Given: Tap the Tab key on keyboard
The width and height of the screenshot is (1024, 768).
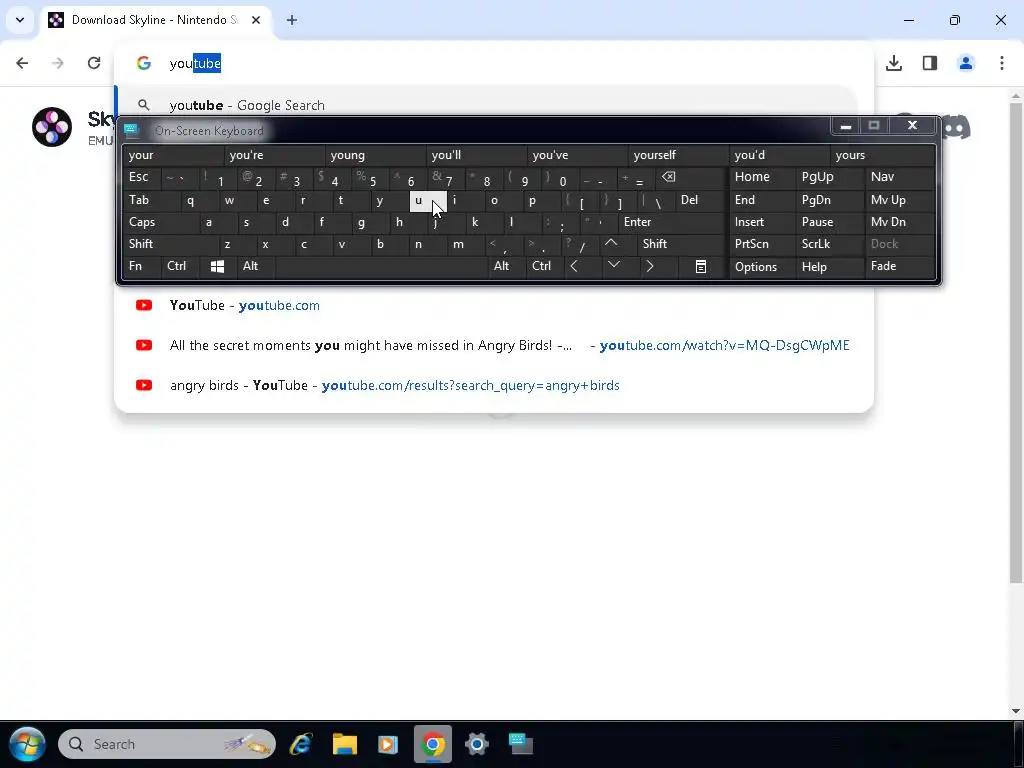Looking at the screenshot, I should (x=151, y=200).
